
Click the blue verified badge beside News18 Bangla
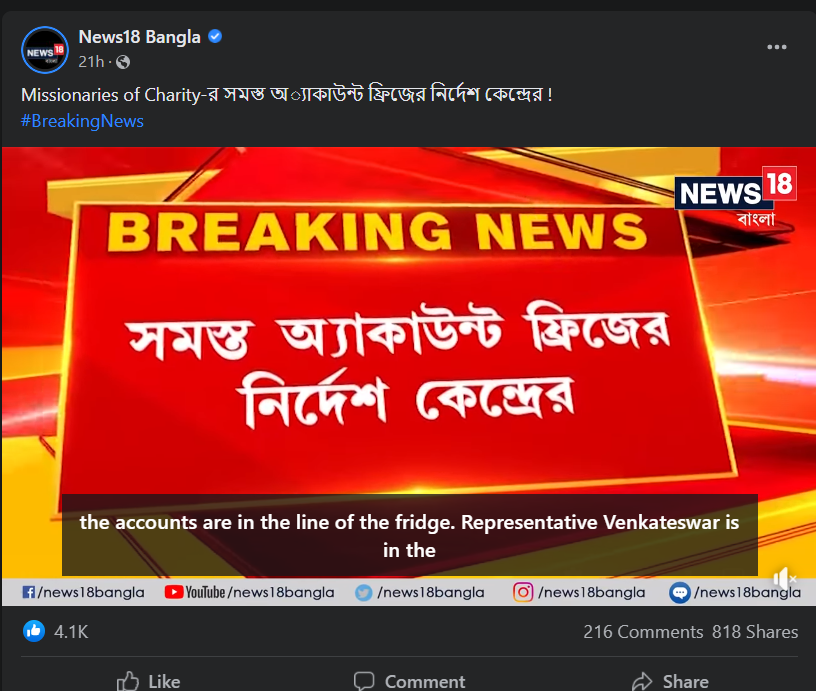coord(213,36)
